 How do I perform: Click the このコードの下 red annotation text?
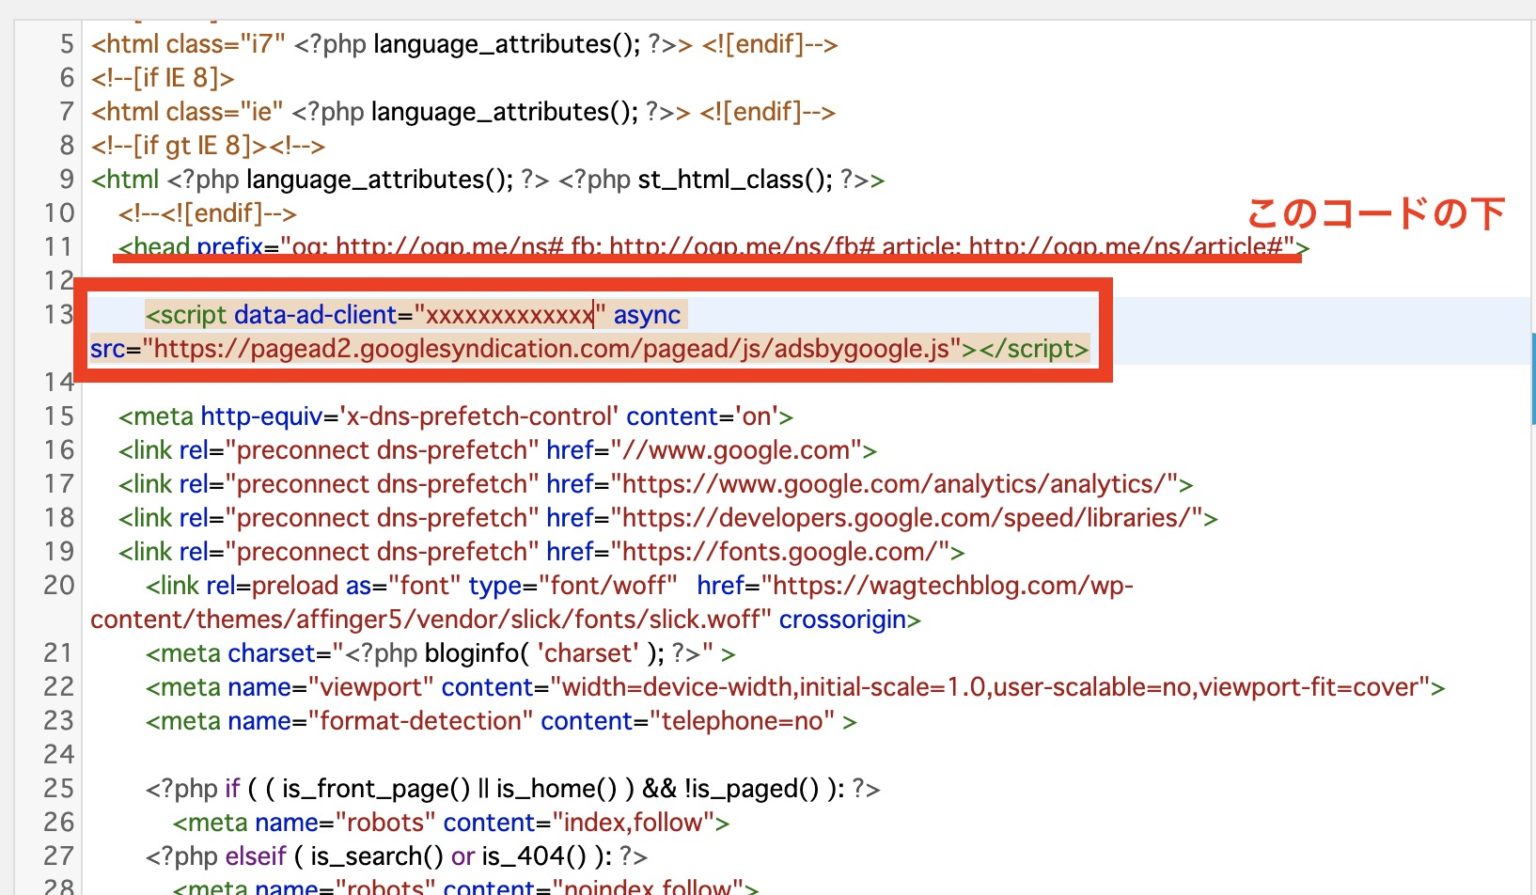(x=1375, y=212)
